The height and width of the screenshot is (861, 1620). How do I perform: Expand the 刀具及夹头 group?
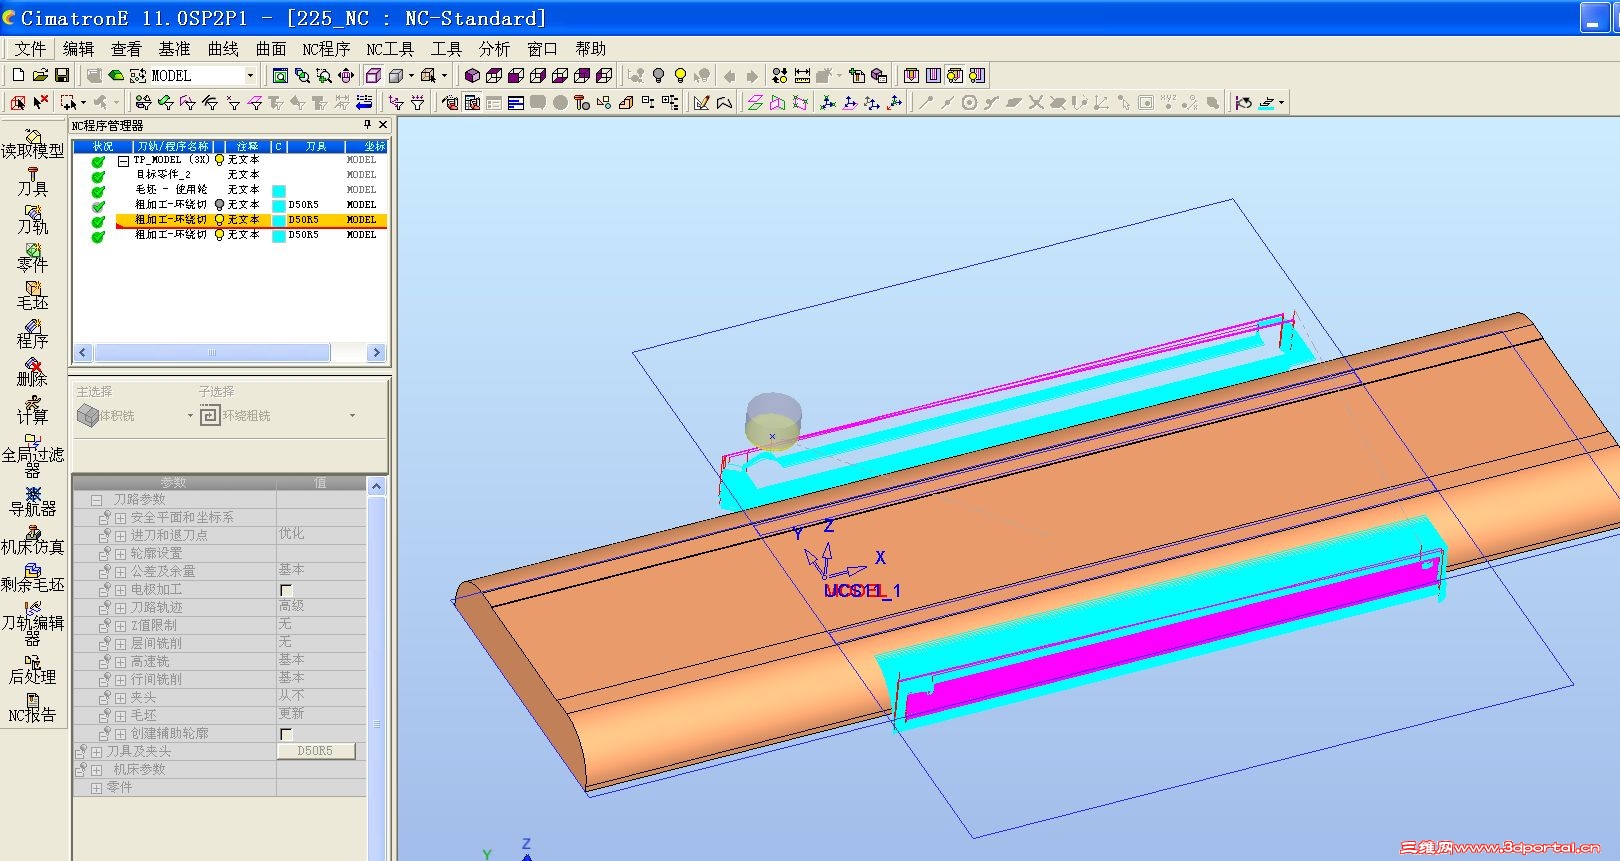pyautogui.click(x=97, y=752)
